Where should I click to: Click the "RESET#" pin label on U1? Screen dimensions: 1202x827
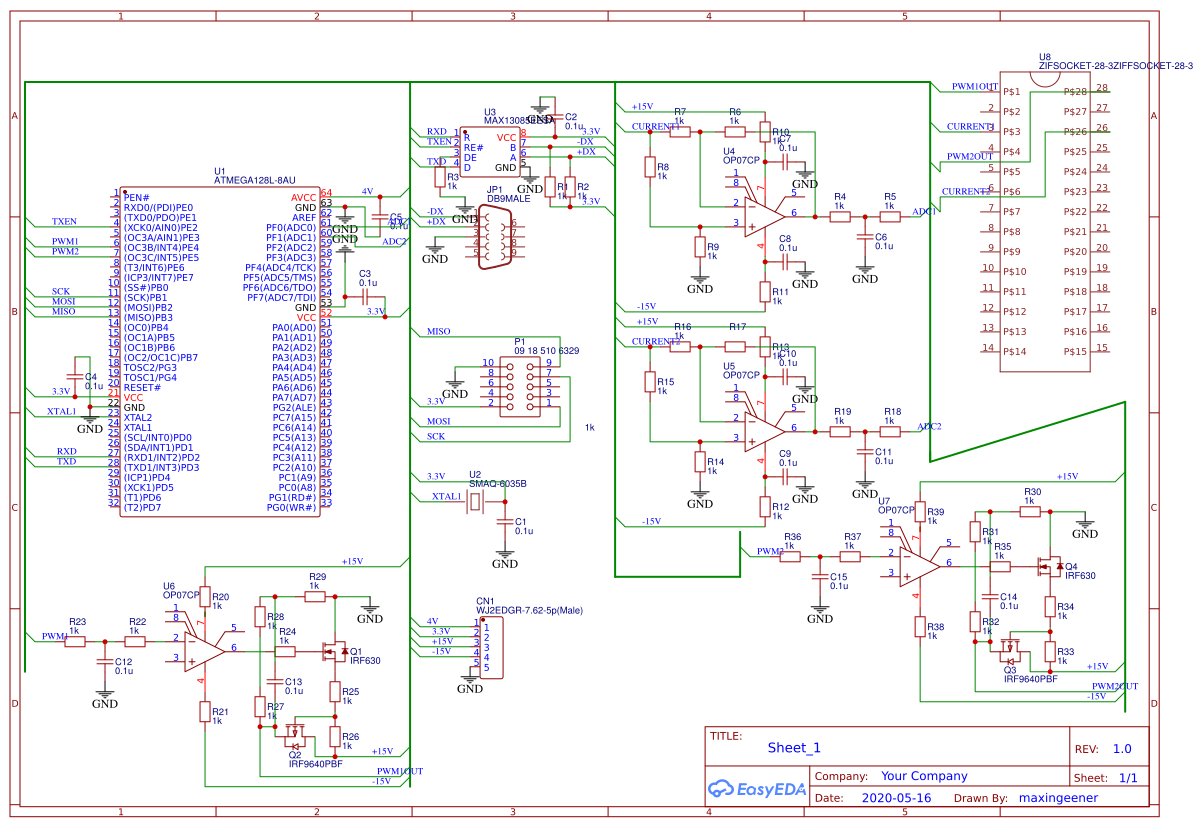pyautogui.click(x=142, y=387)
